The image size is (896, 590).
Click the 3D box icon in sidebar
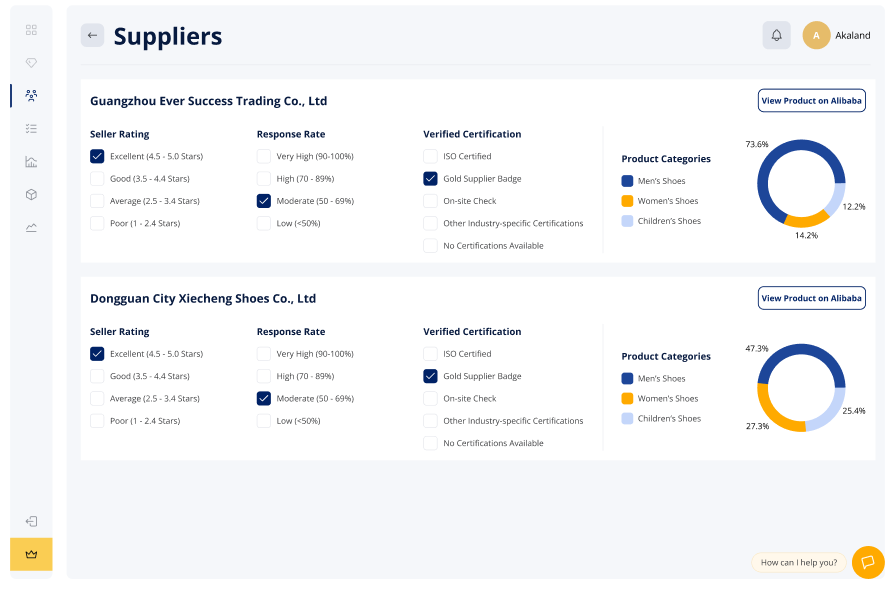pyautogui.click(x=31, y=195)
